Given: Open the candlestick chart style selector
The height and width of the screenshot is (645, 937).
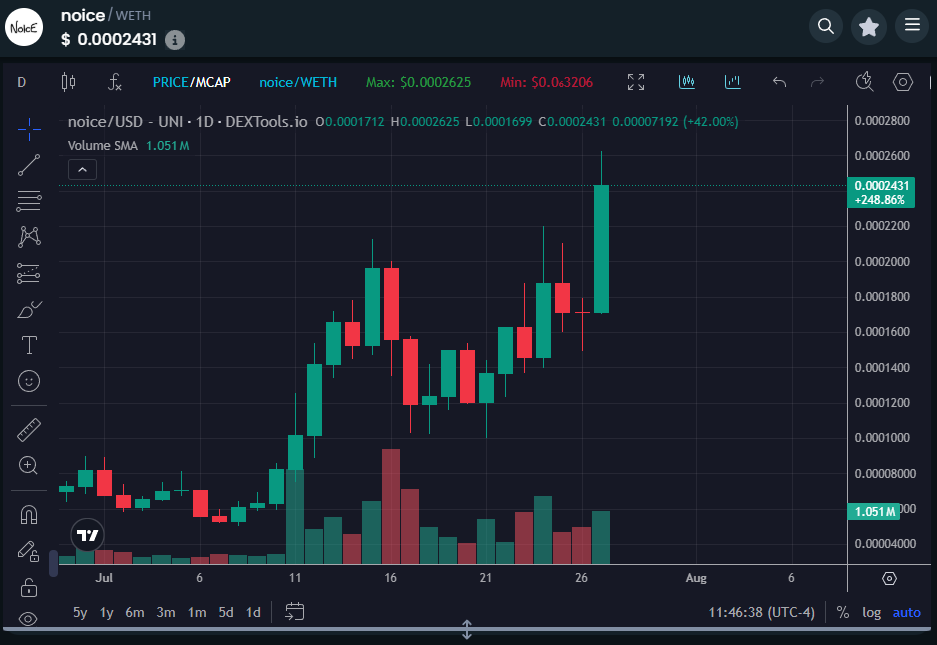Looking at the screenshot, I should [x=69, y=82].
